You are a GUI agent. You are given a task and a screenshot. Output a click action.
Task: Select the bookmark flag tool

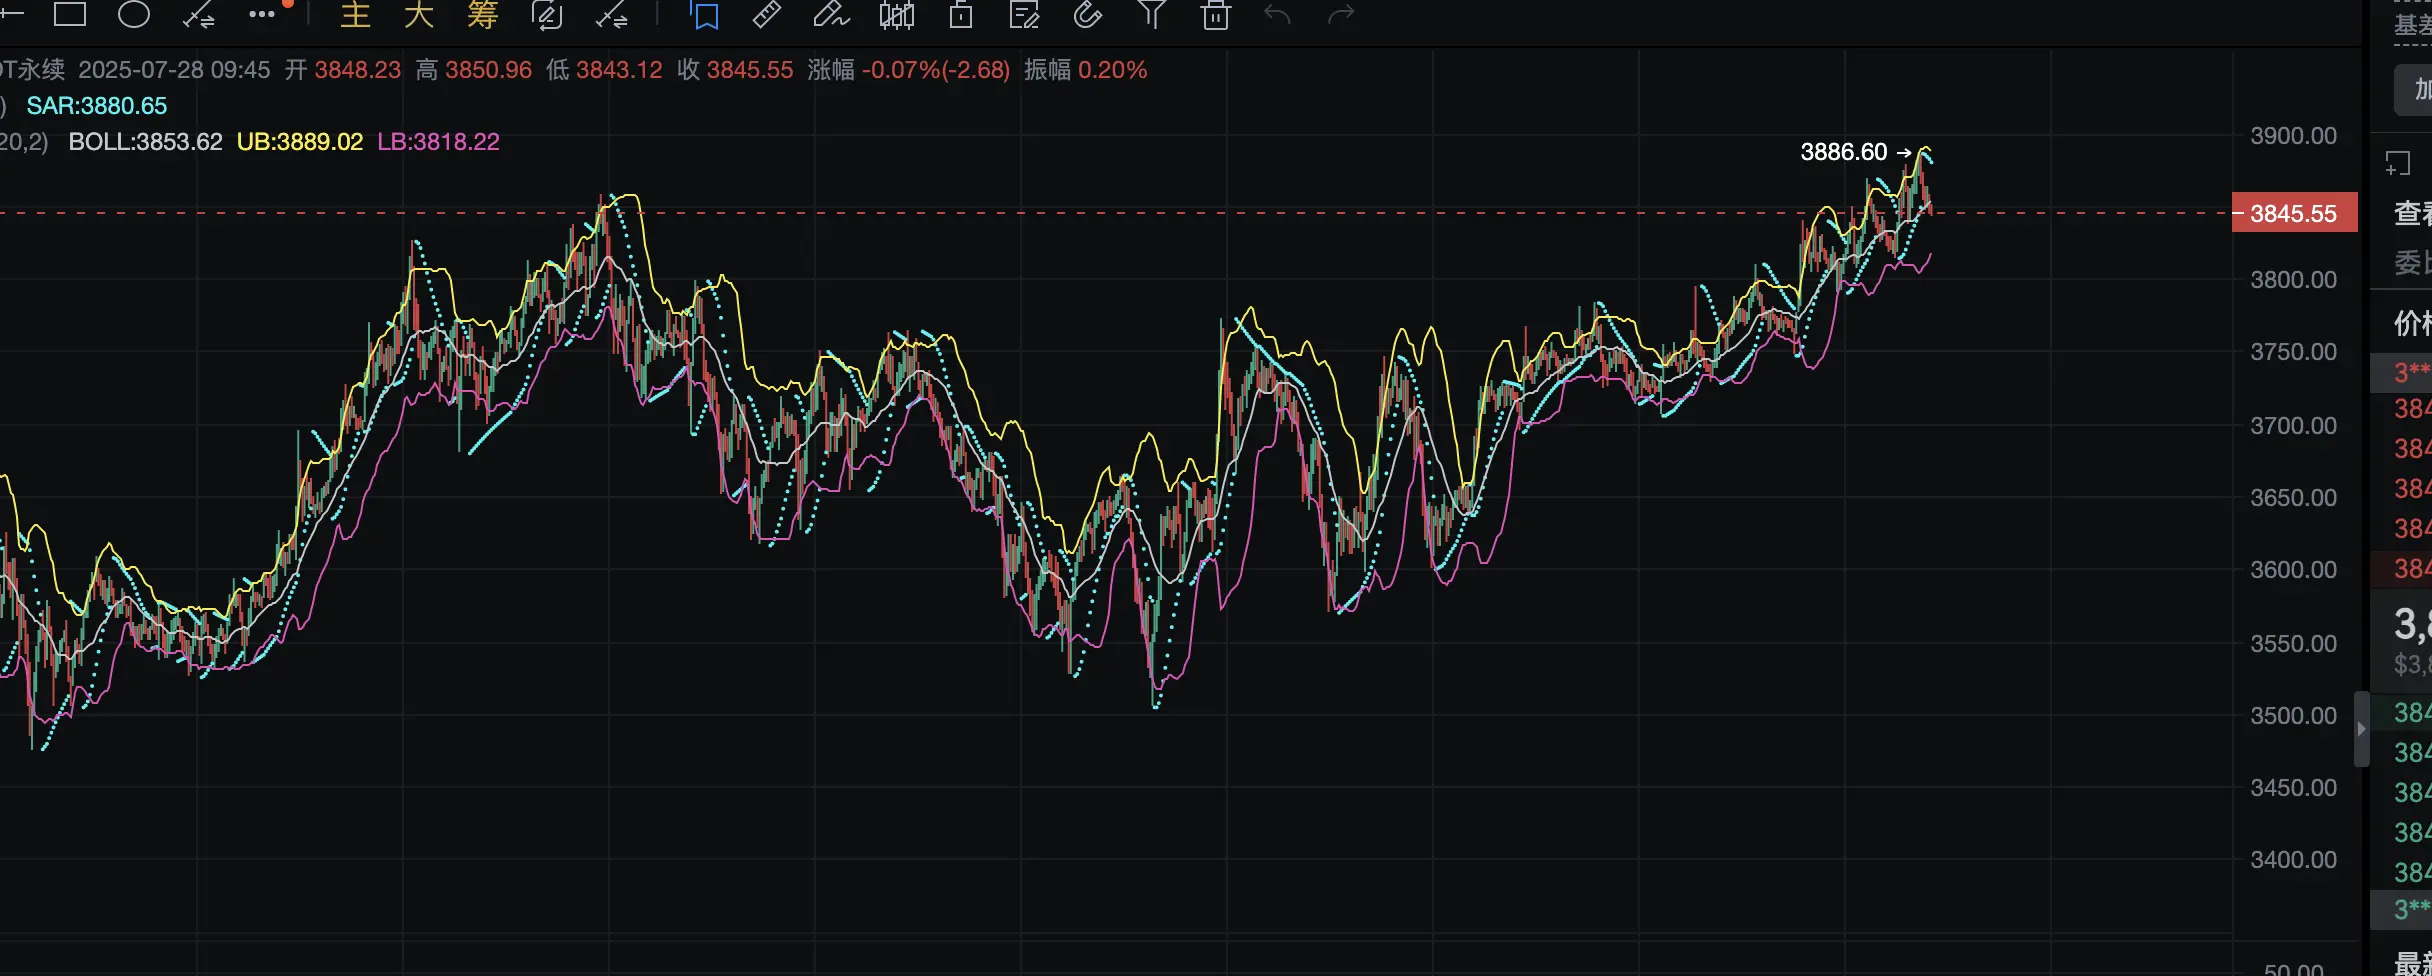[705, 15]
